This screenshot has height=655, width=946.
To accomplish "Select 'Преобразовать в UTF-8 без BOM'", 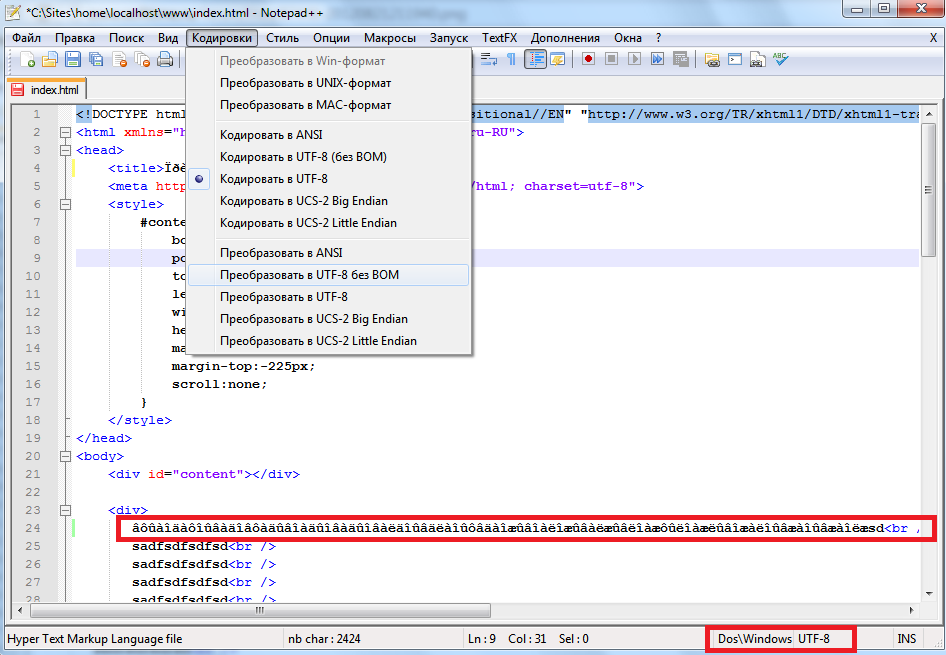I will [x=328, y=274].
